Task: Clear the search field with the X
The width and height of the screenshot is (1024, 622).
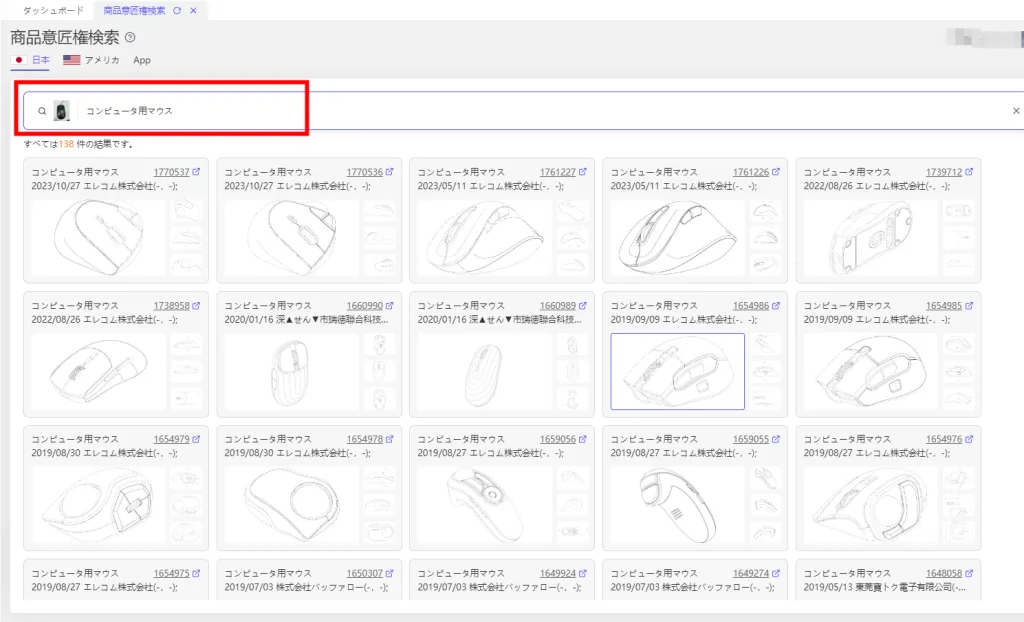Action: click(1016, 111)
